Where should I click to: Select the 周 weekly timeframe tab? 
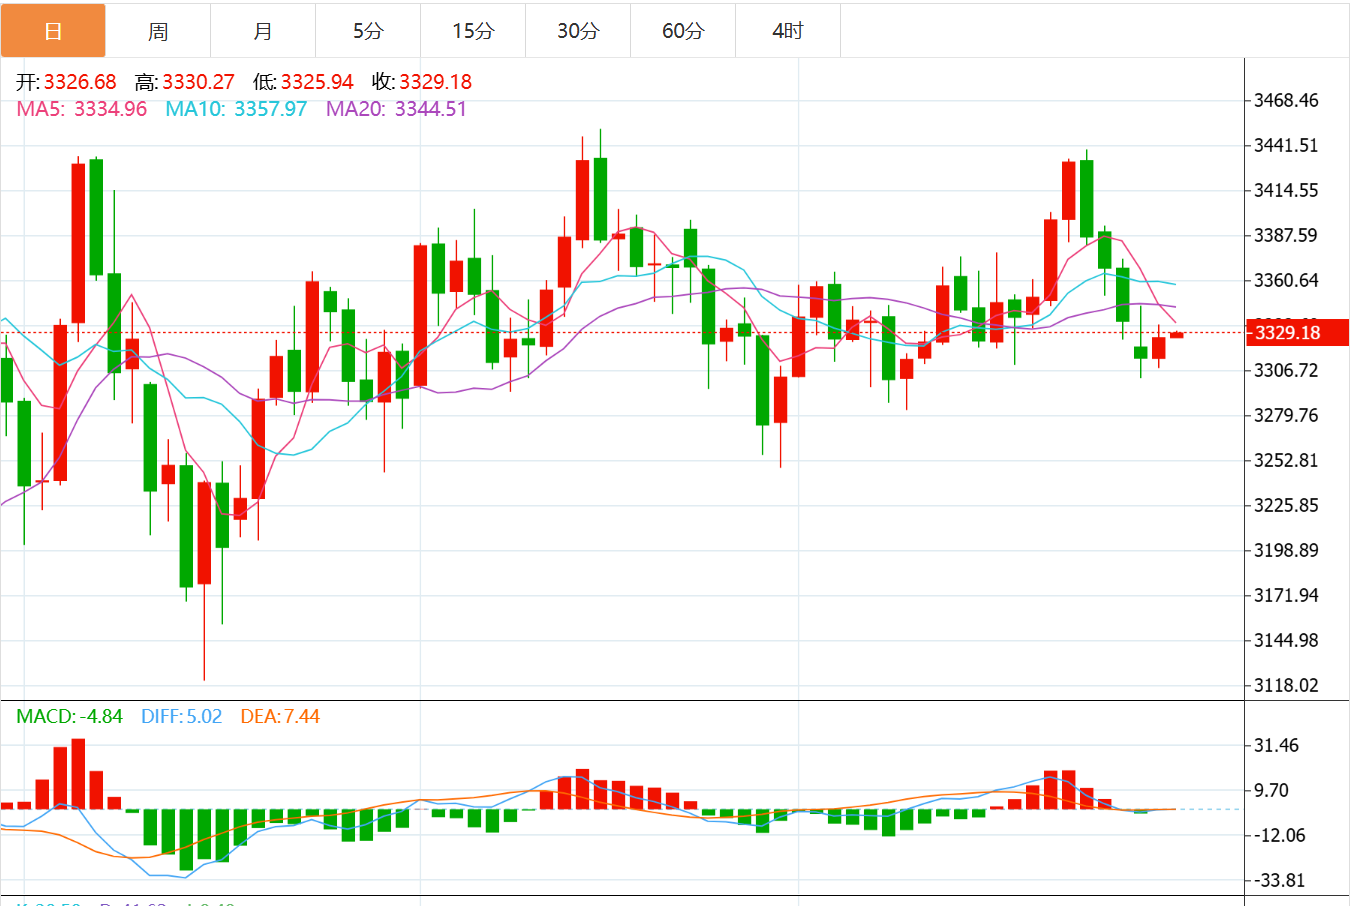pos(158,31)
